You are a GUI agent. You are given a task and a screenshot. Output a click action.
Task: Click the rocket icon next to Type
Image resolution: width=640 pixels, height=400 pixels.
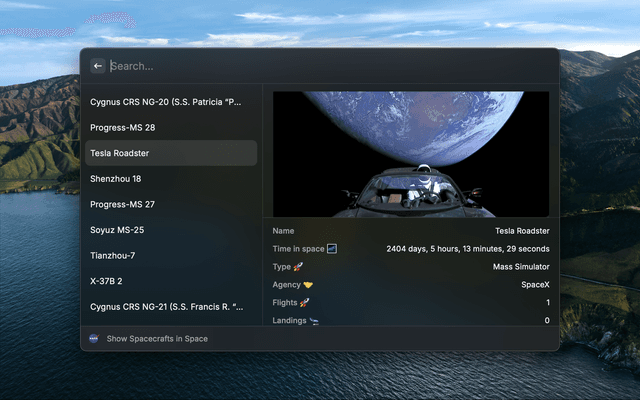coord(298,267)
